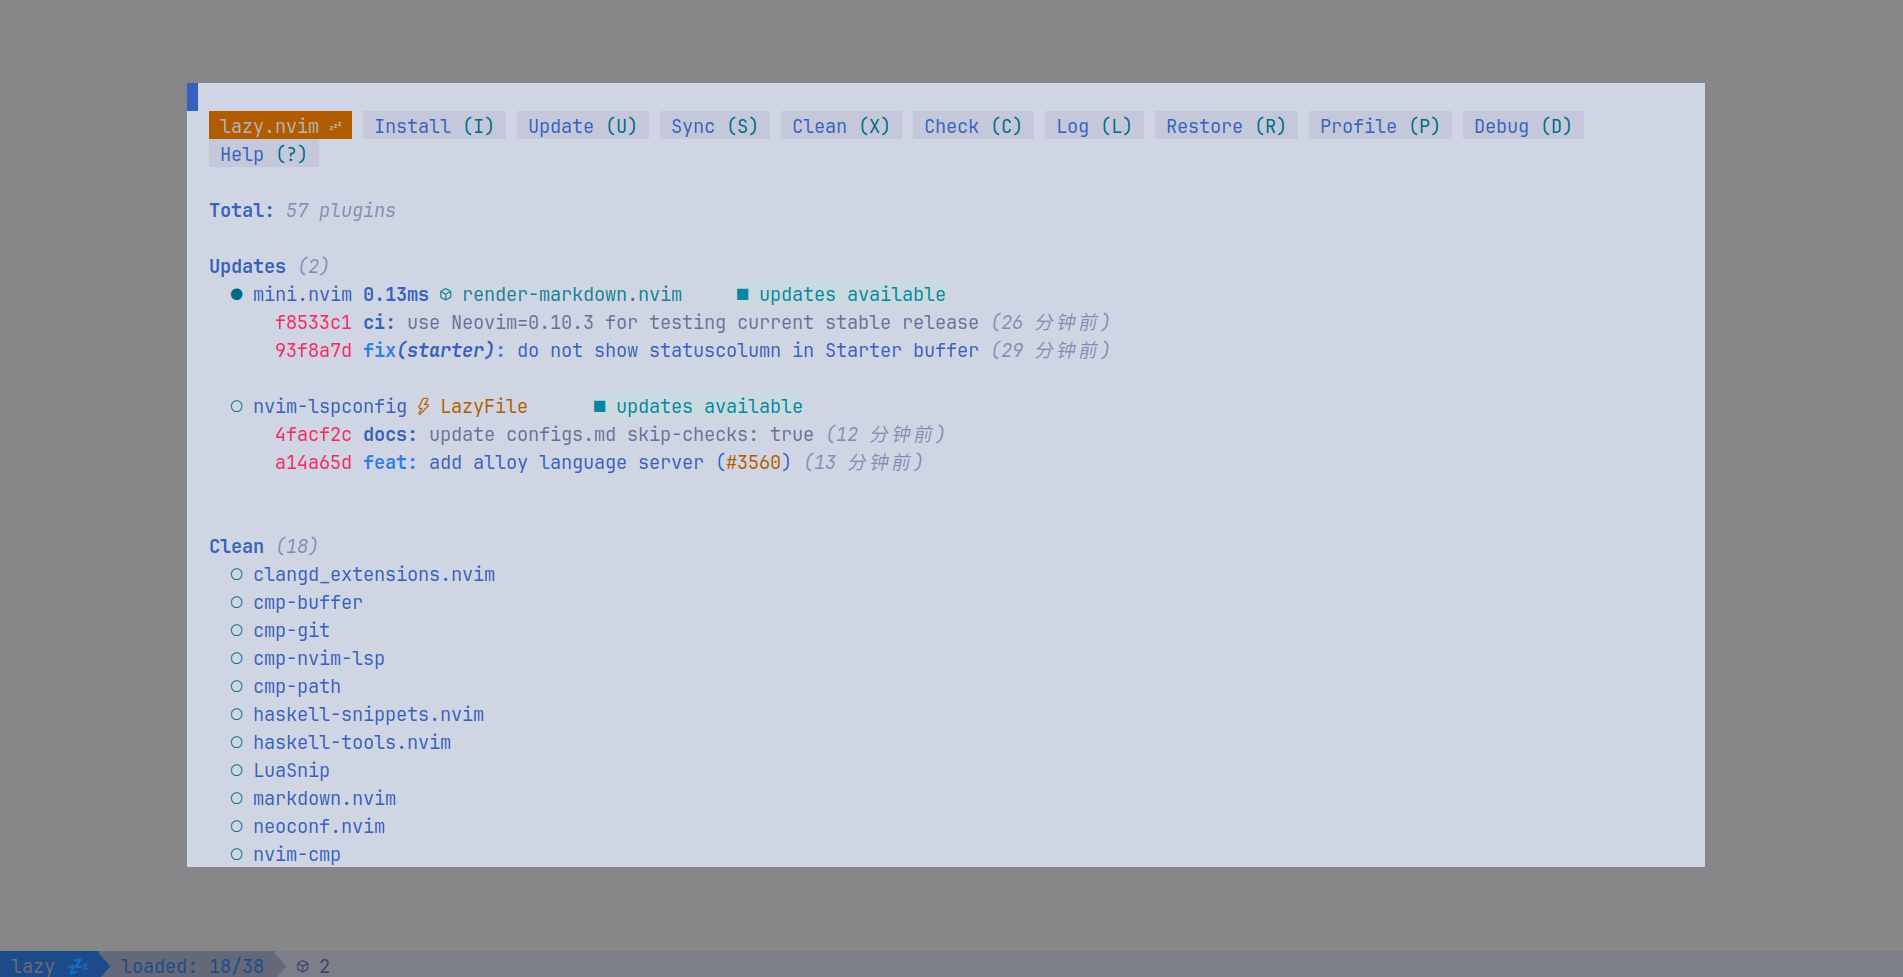Click the square icon beside nvim-lspconfig updates available

[x=600, y=406]
